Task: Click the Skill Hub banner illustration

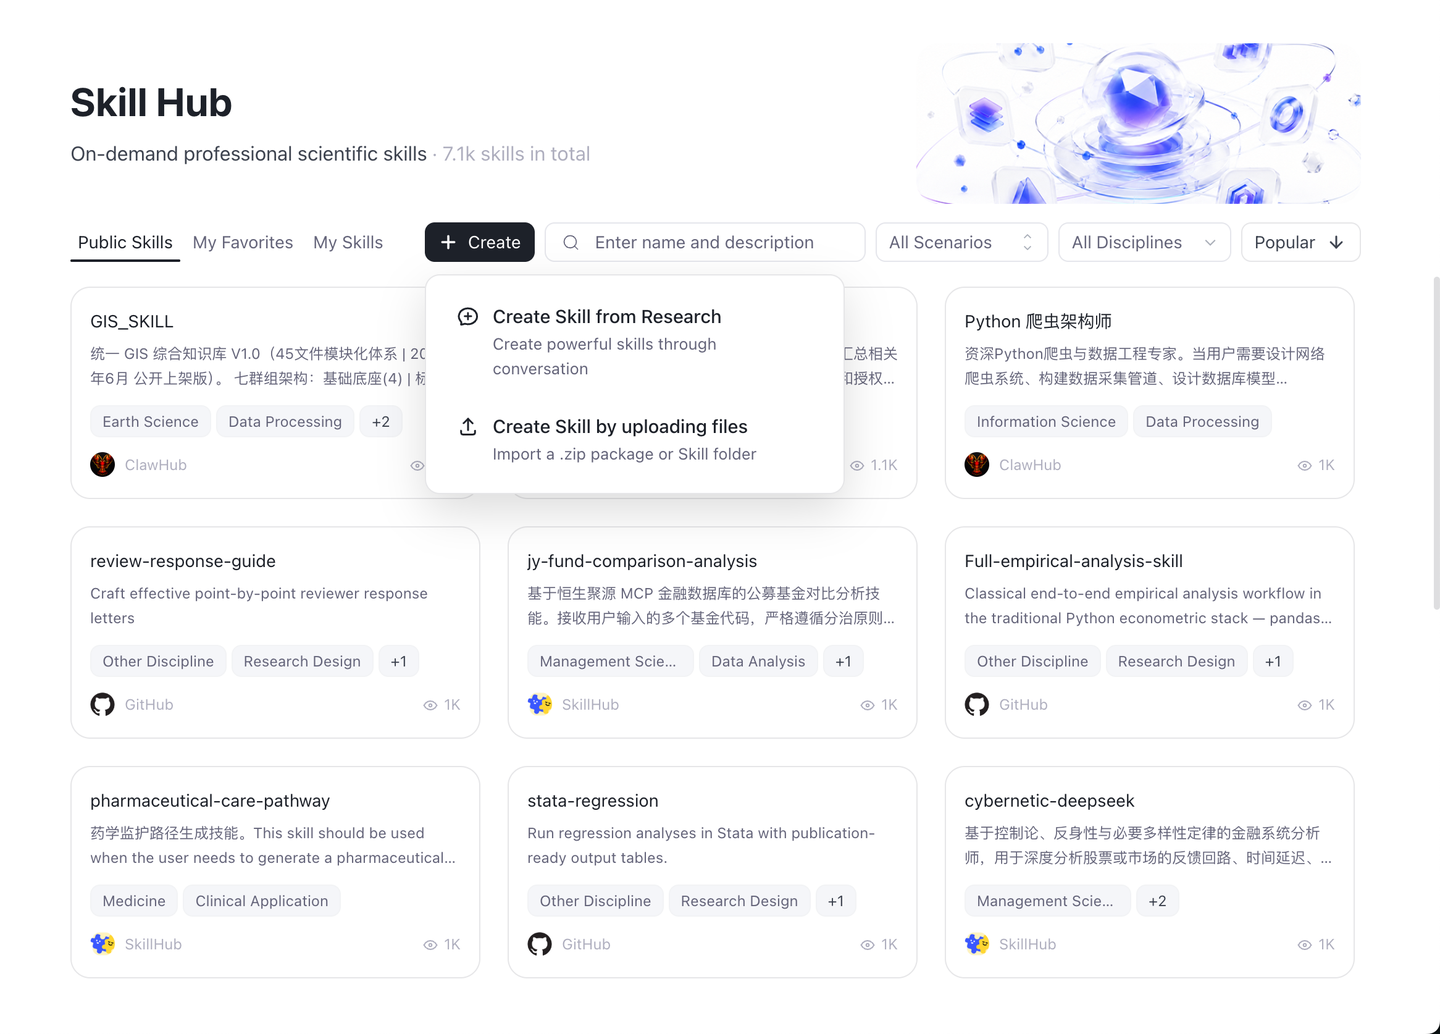Action: tap(1139, 122)
